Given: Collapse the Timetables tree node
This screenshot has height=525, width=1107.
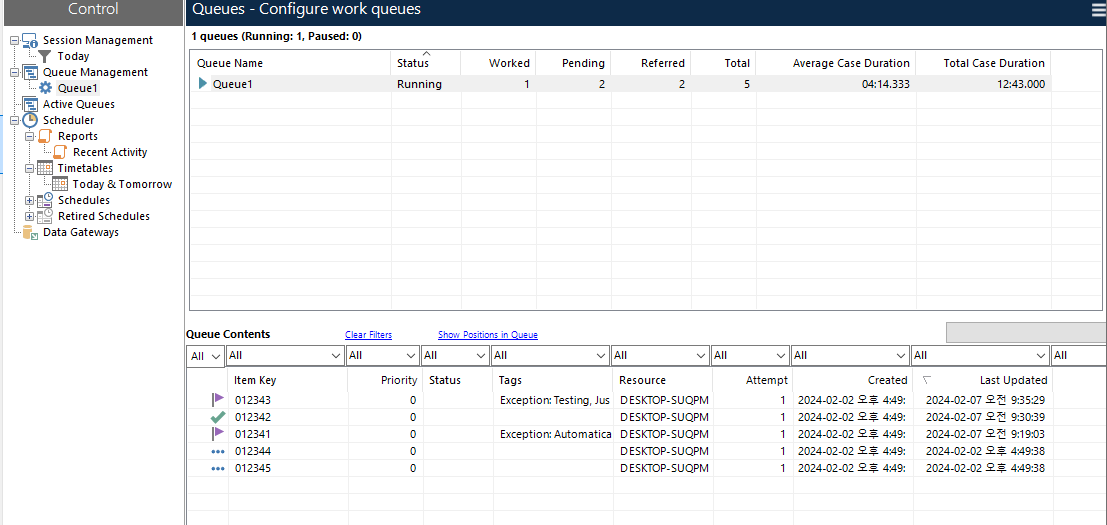Looking at the screenshot, I should [x=30, y=168].
